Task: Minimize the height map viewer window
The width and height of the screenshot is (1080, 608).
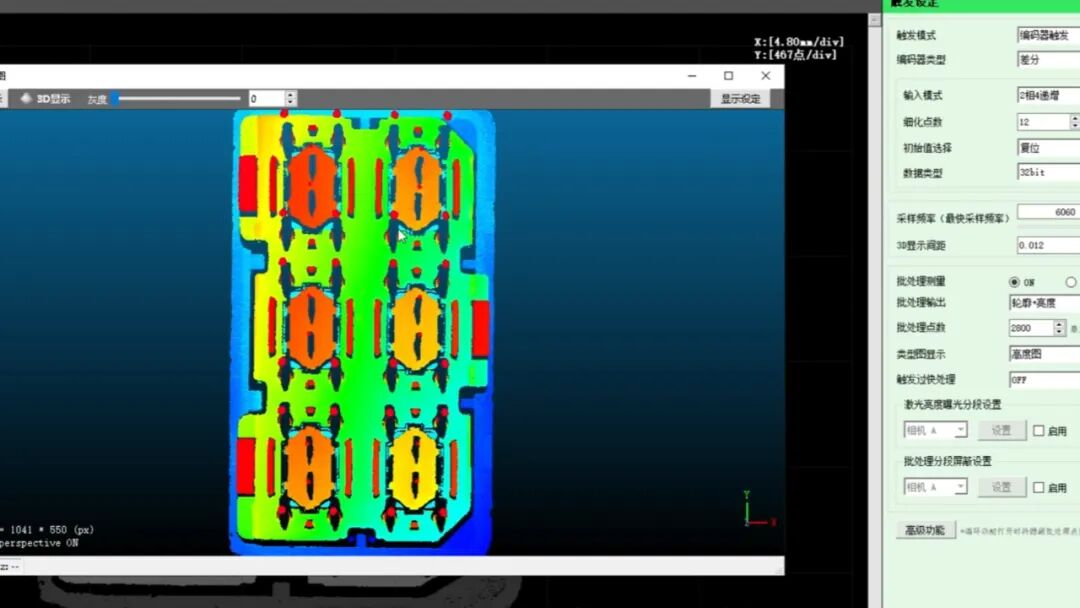Action: pyautogui.click(x=691, y=76)
